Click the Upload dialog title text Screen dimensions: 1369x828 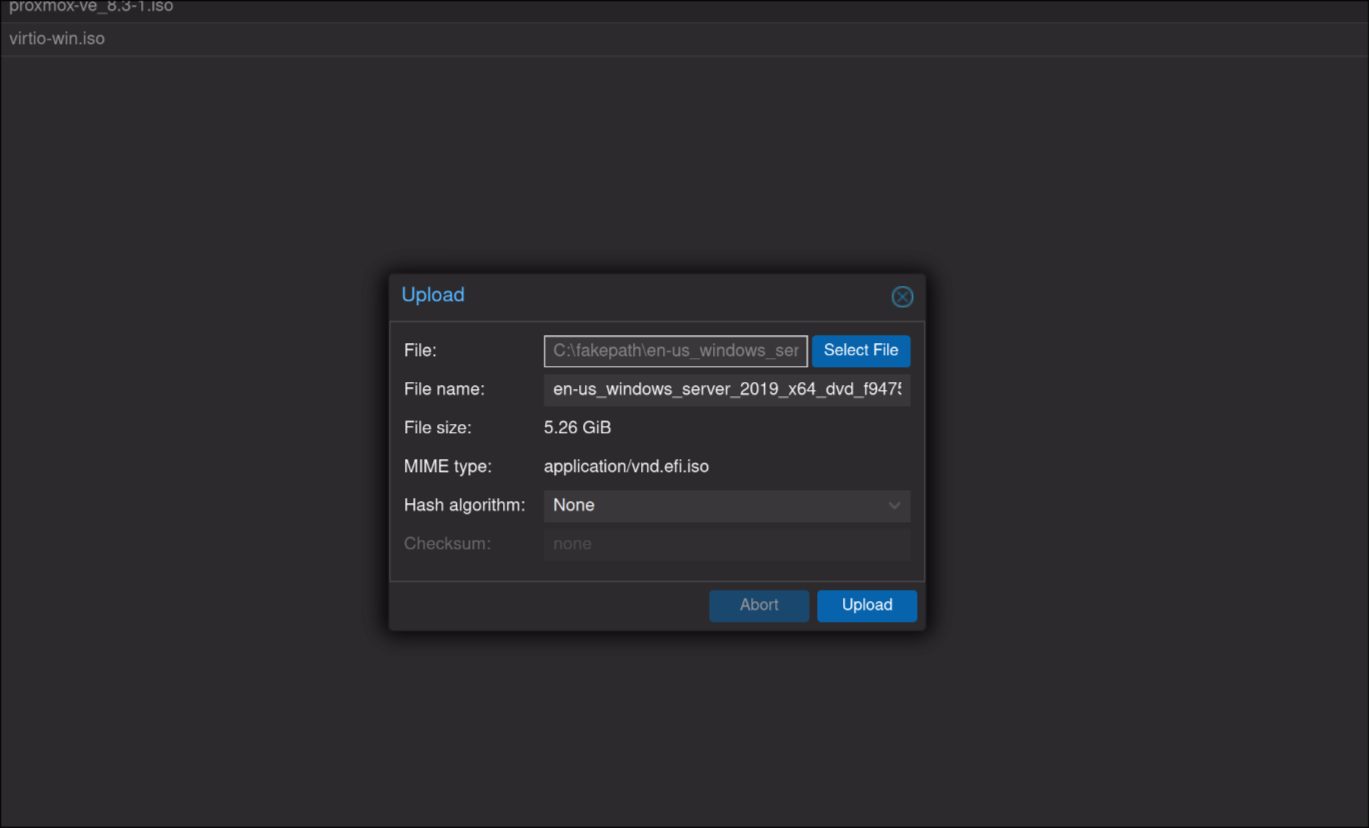433,295
